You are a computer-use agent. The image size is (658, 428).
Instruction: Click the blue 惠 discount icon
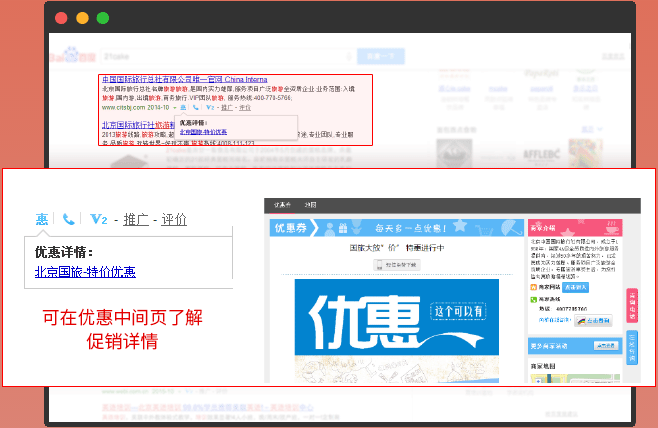point(42,219)
